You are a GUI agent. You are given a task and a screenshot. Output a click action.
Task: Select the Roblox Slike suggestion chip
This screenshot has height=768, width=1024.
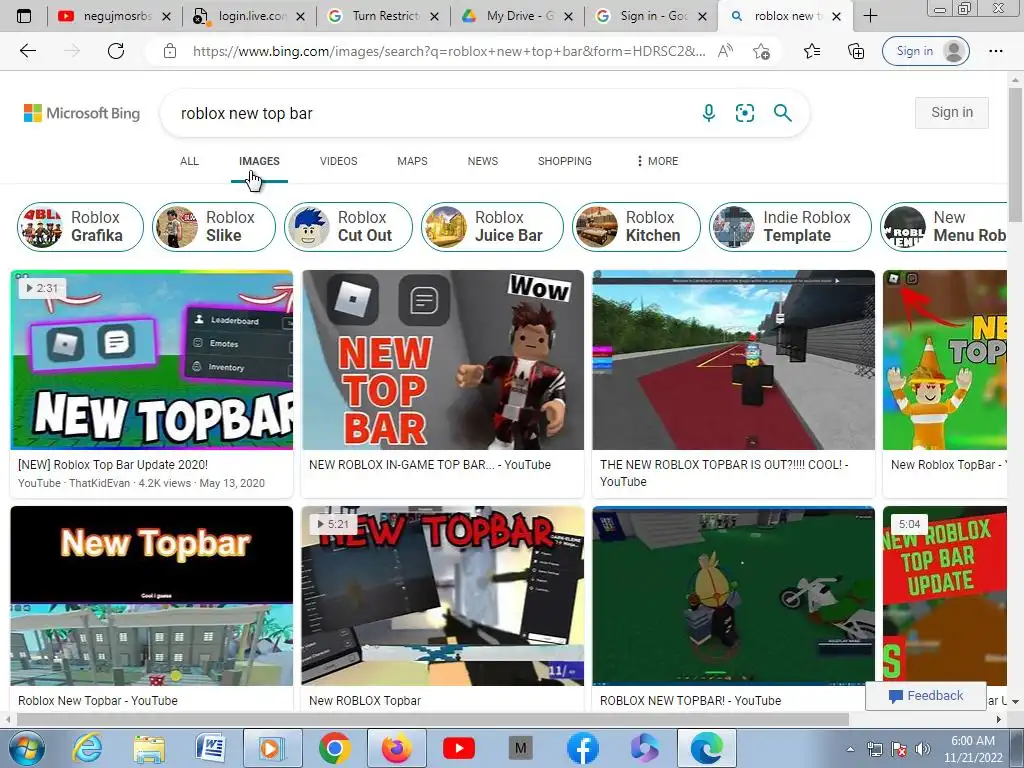click(x=214, y=227)
